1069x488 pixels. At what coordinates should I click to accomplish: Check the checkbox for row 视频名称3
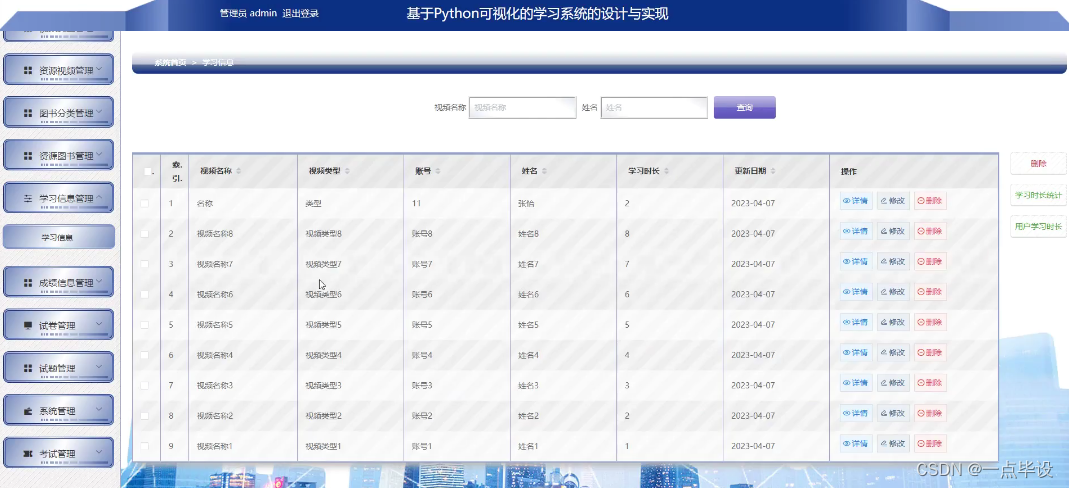click(x=144, y=386)
